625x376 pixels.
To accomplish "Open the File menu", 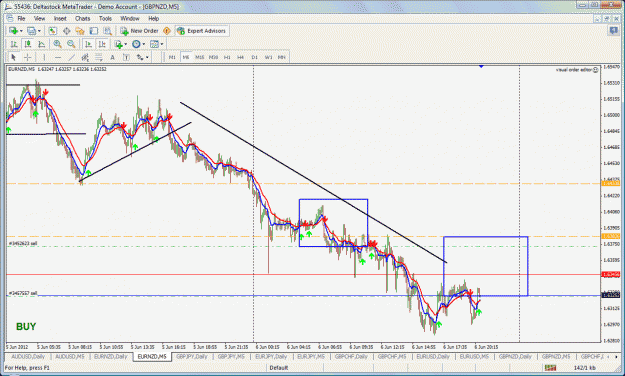I will (21, 18).
